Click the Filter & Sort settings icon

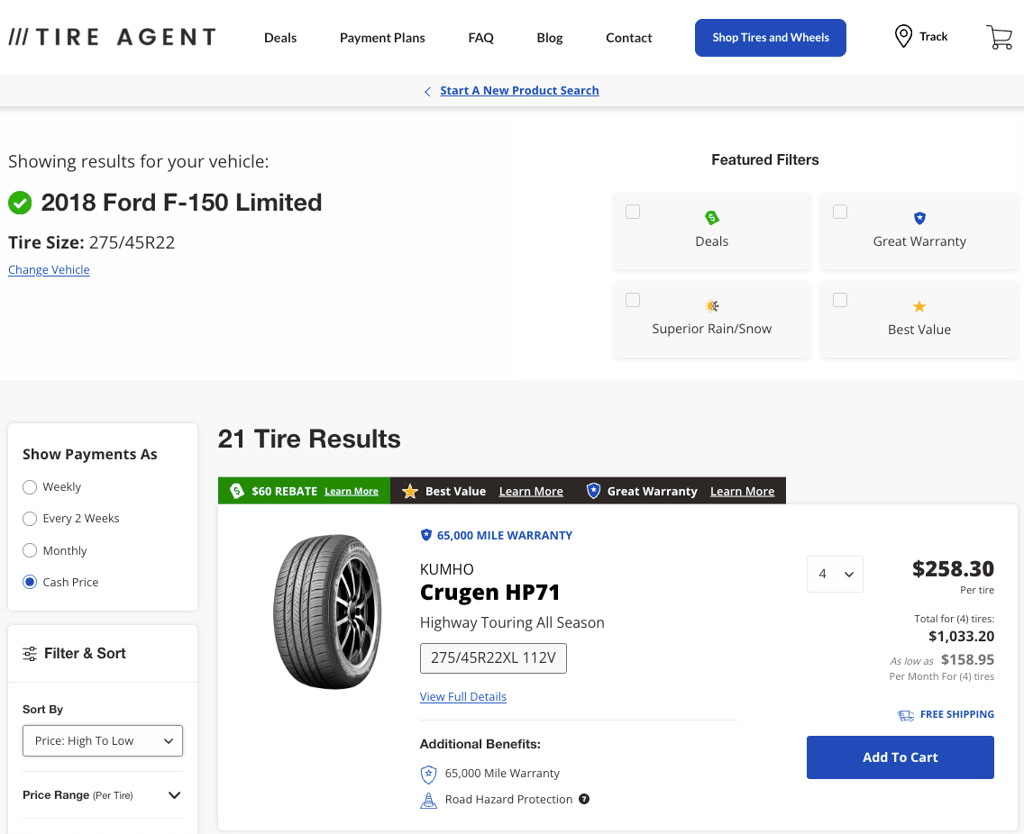coord(30,653)
